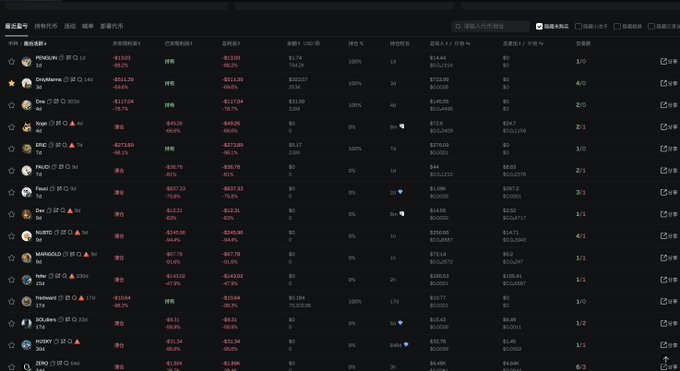The image size is (680, 371).
Task: Share the OnlyMarms row
Action: [668, 83]
